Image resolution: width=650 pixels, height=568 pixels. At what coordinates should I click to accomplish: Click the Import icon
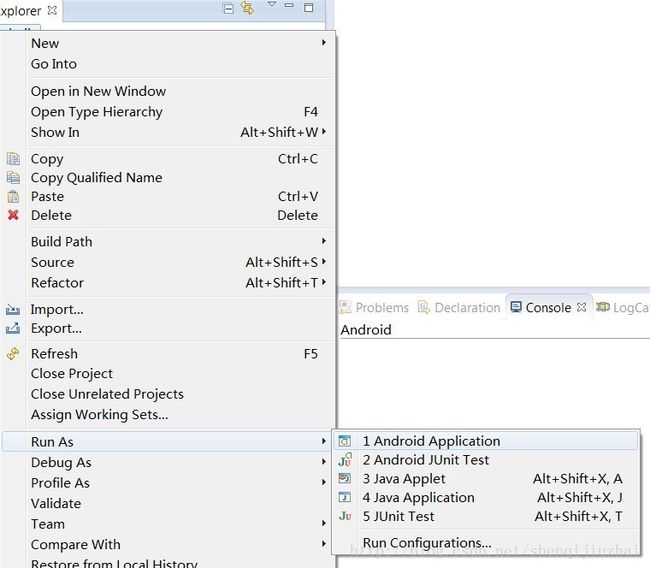point(13,309)
